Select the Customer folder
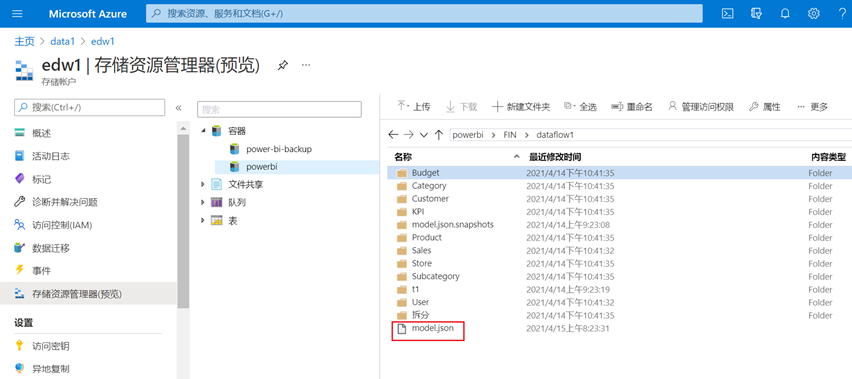Screen dimensions: 852x379 tap(430, 199)
